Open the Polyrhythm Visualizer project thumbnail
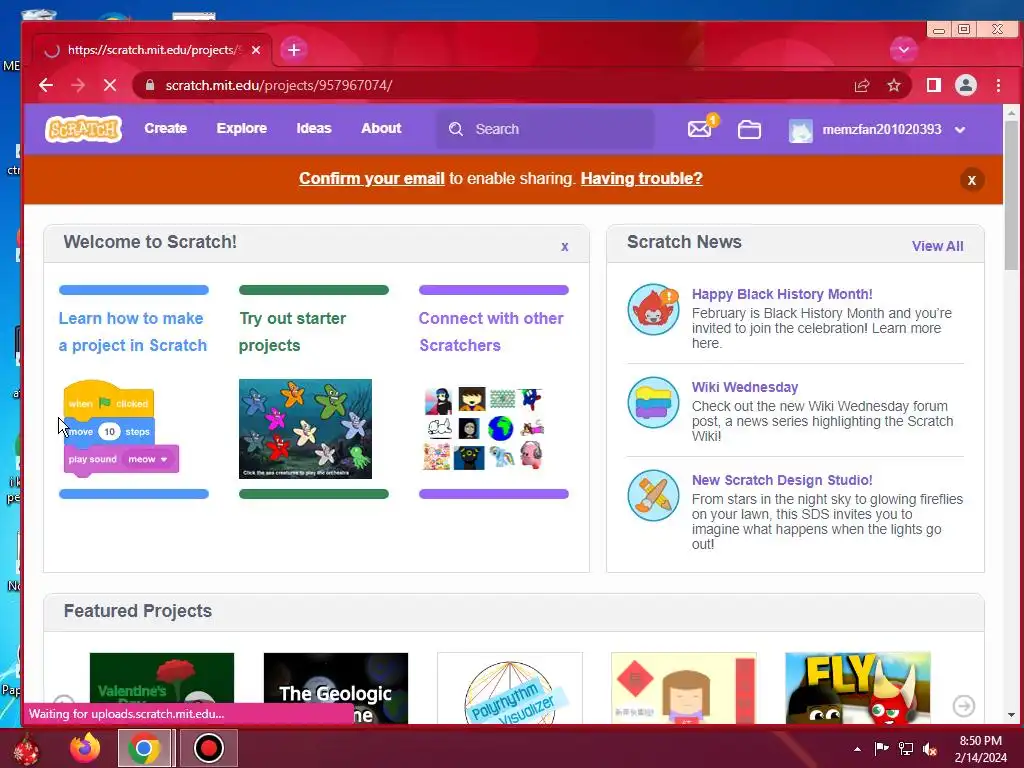The height and width of the screenshot is (768, 1024). coord(509,688)
